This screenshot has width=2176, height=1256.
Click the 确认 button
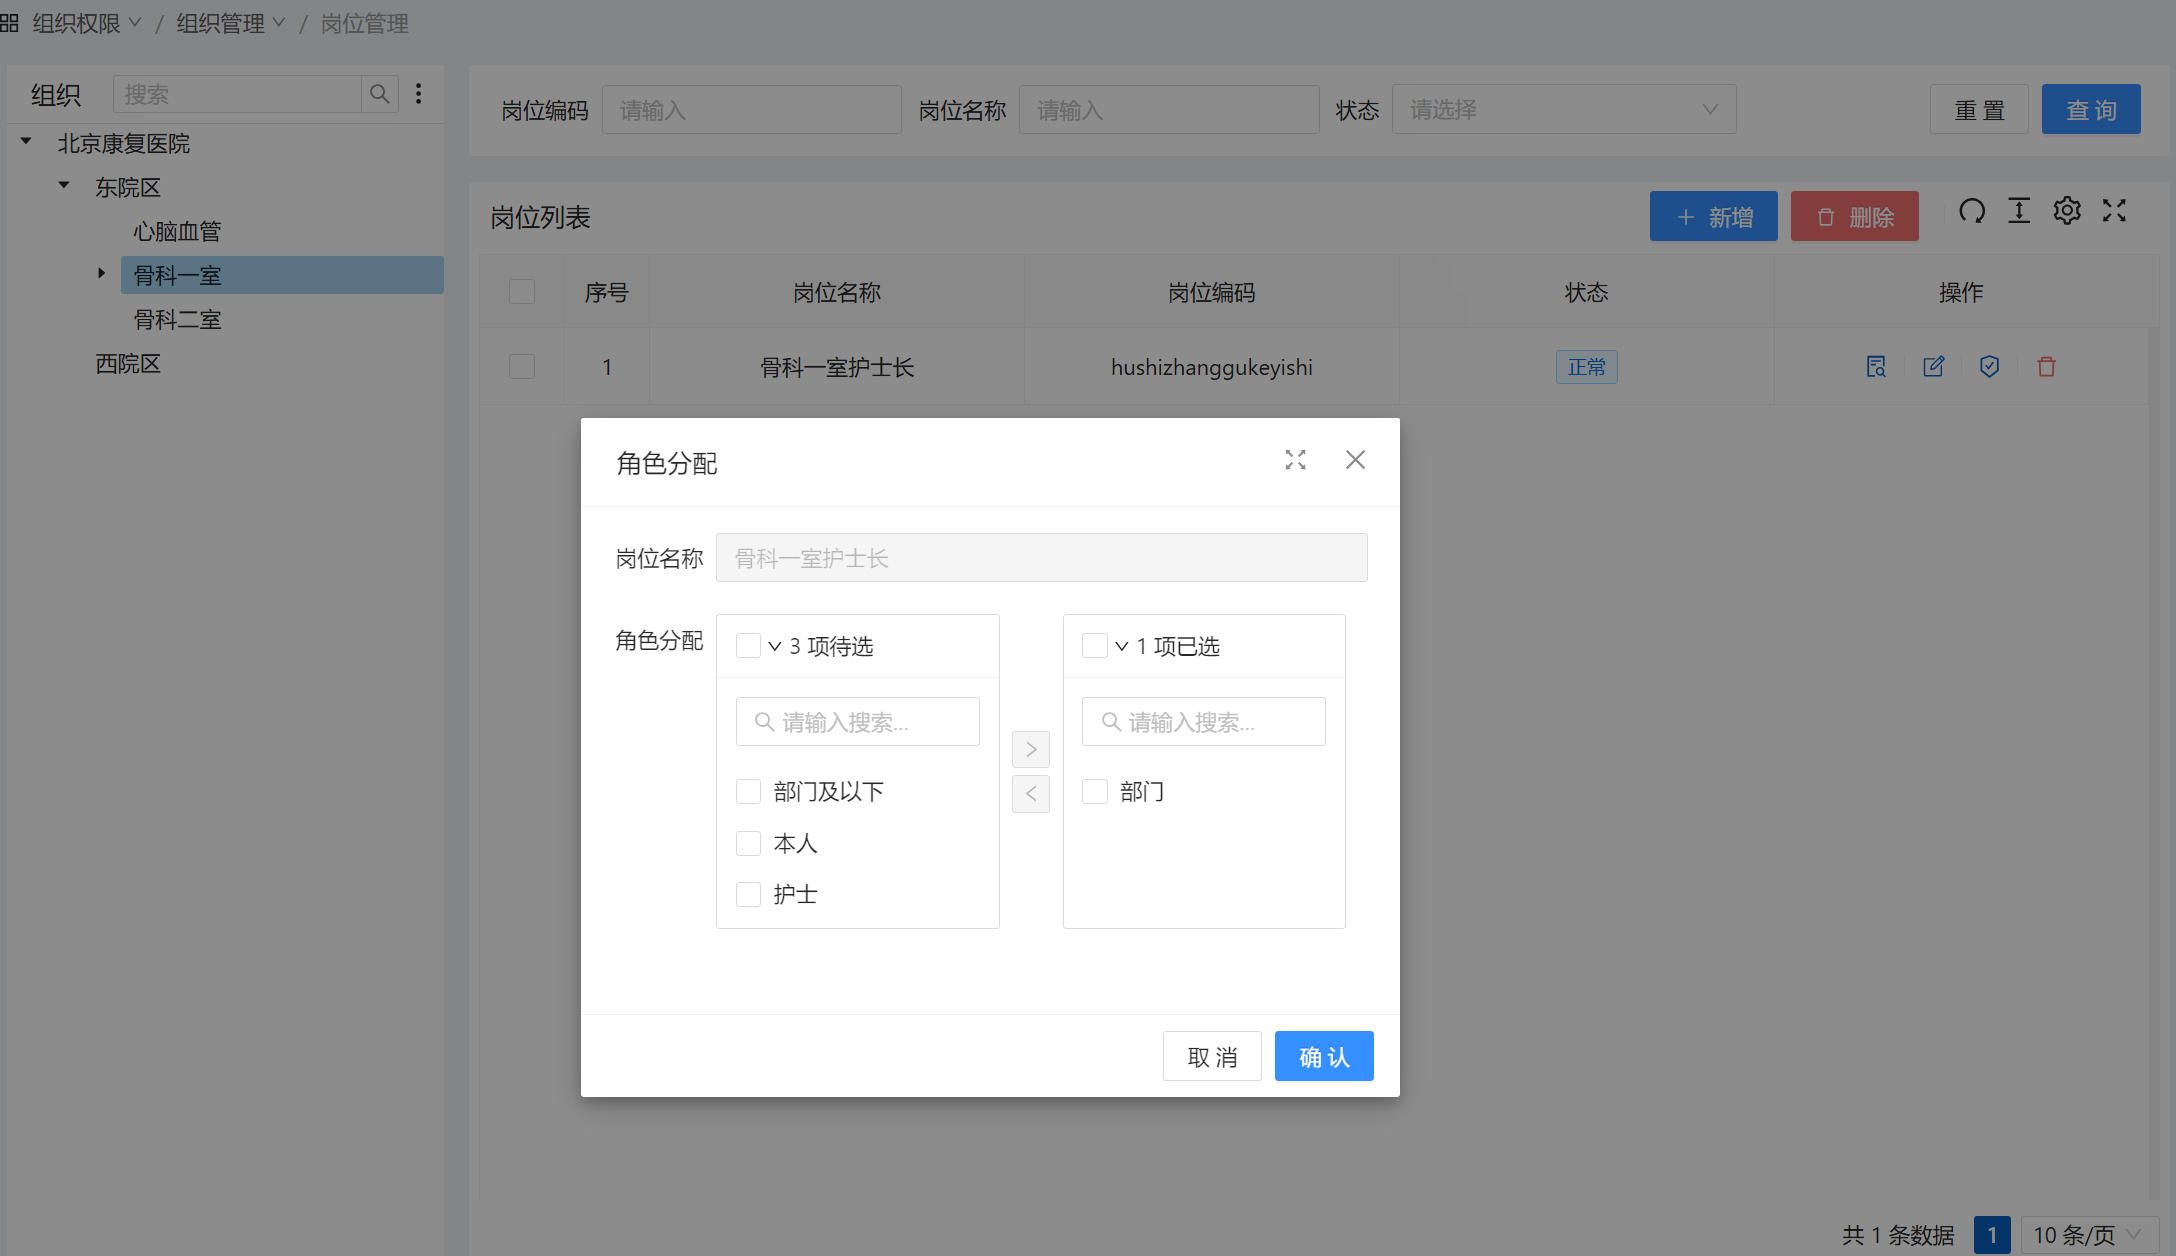[x=1323, y=1056]
